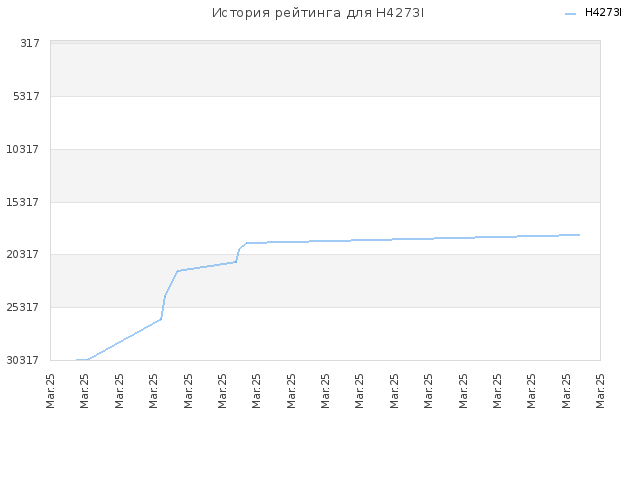Click the 15317 y-axis label
640x480 pixels.
pos(23,202)
